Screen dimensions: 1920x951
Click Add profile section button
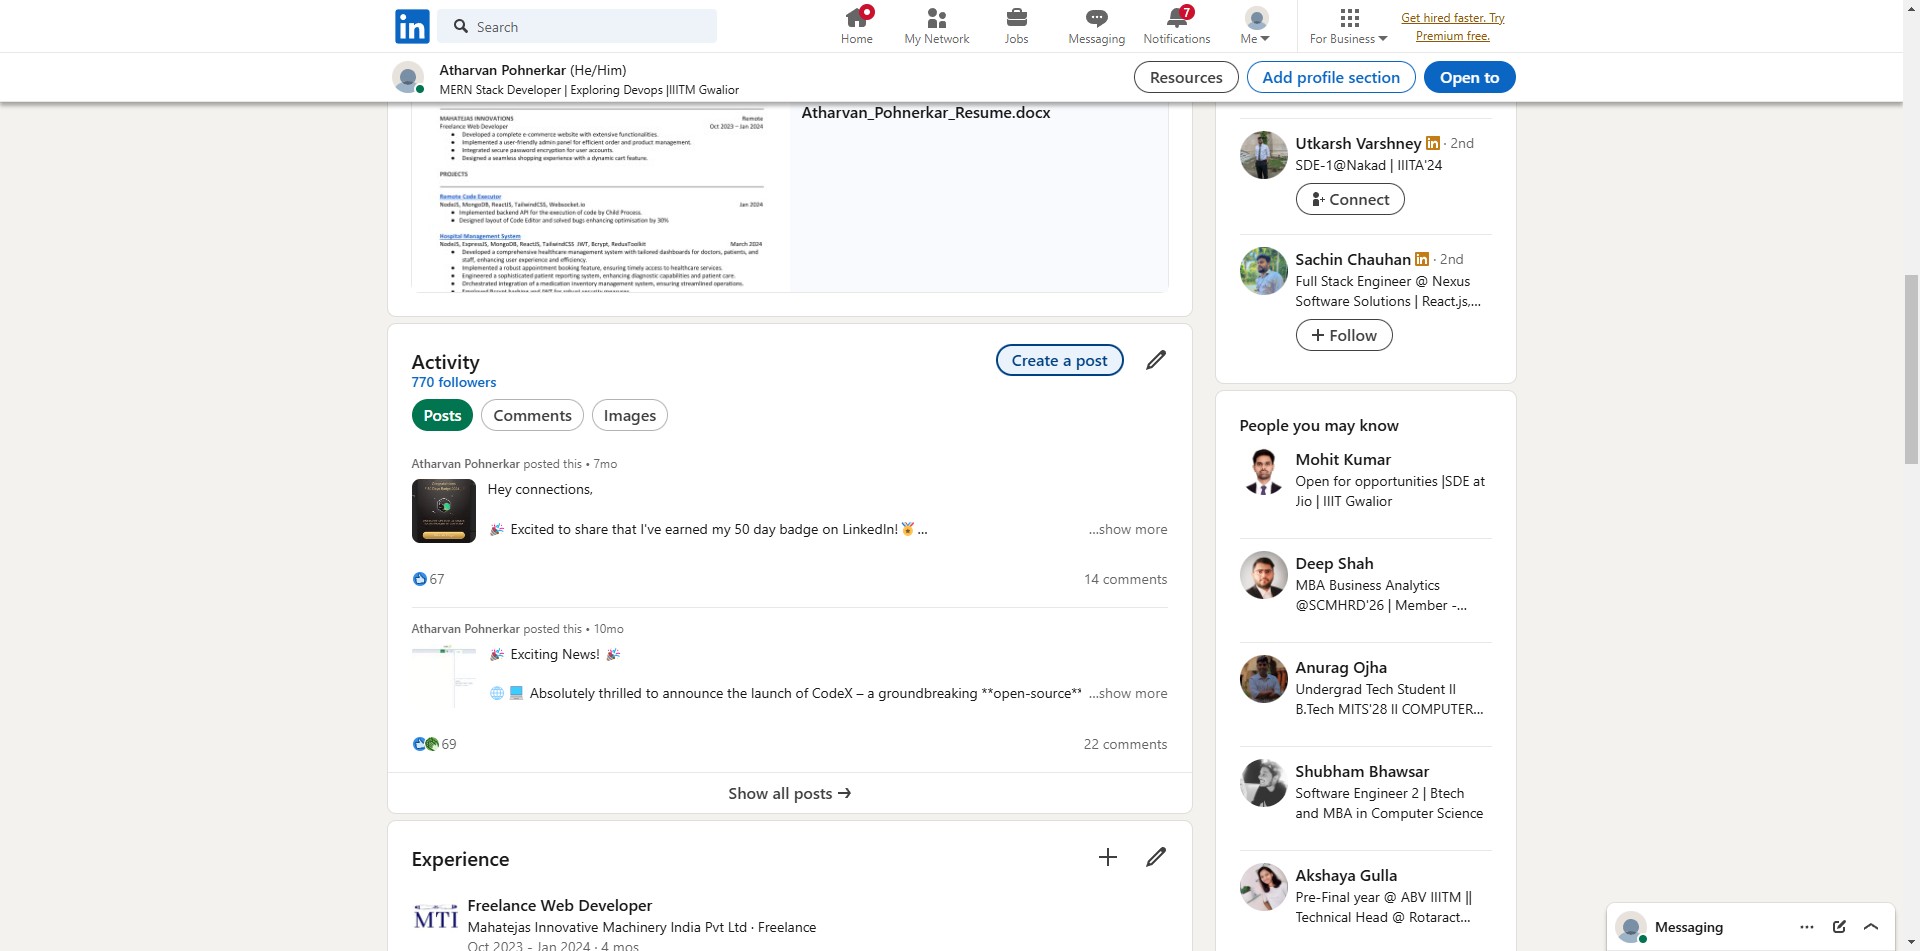(x=1331, y=77)
